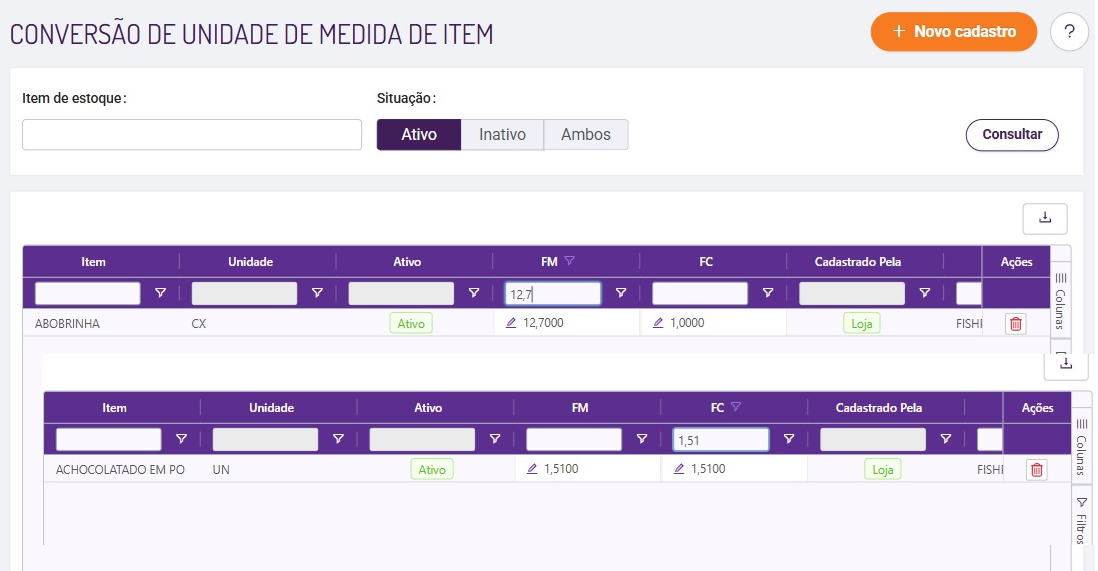
Task: Delete the ACHOCOLATADO EM PO row
Action: pyautogui.click(x=1036, y=470)
